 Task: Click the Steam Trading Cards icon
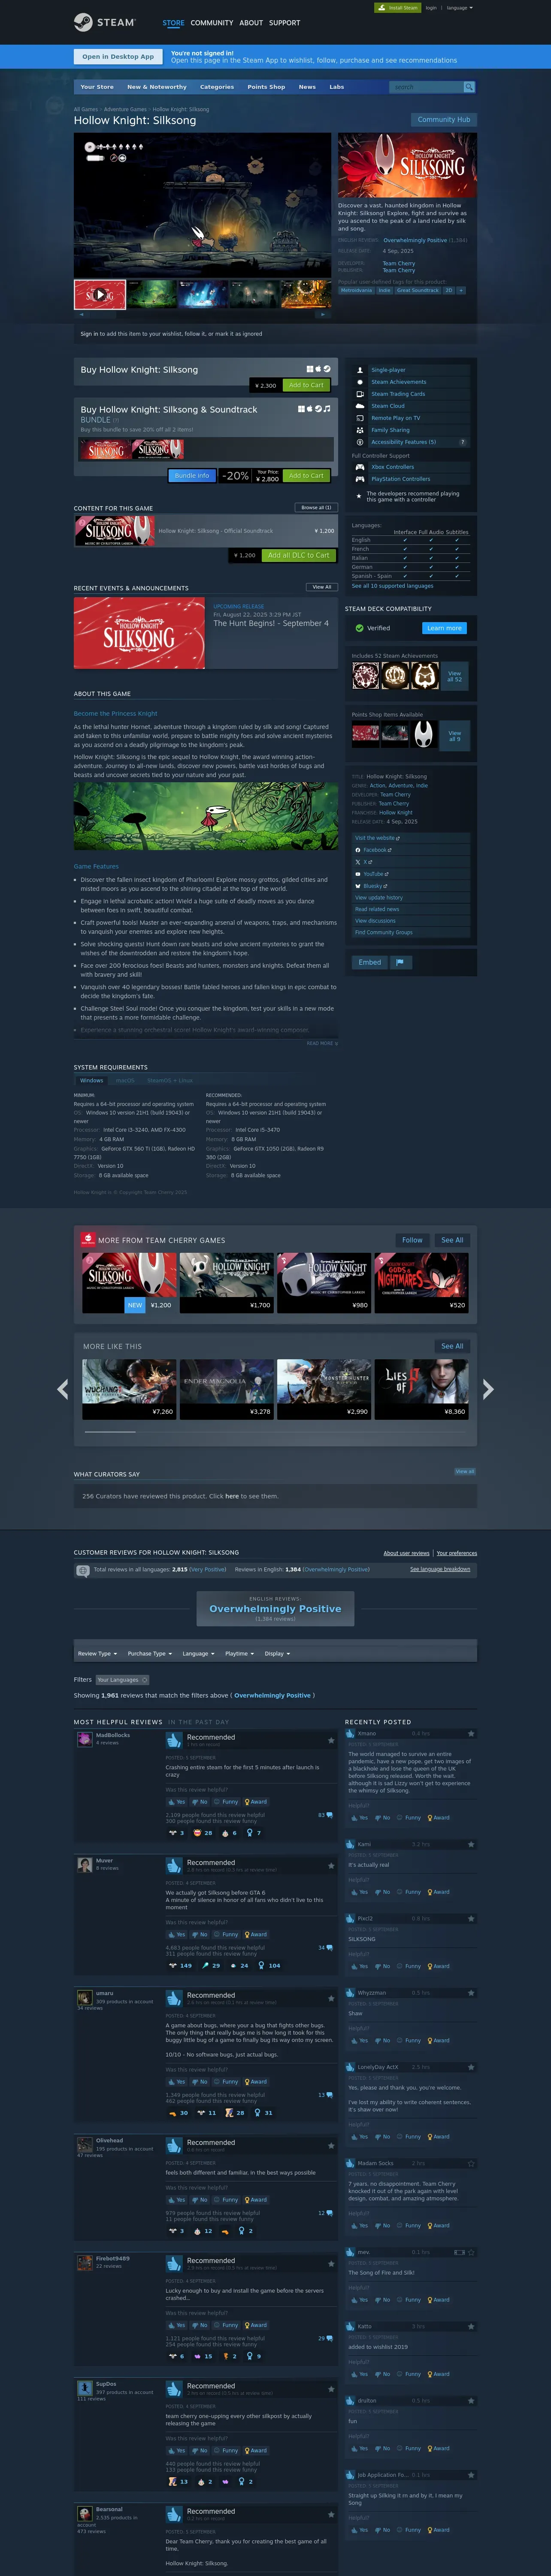click(x=360, y=394)
